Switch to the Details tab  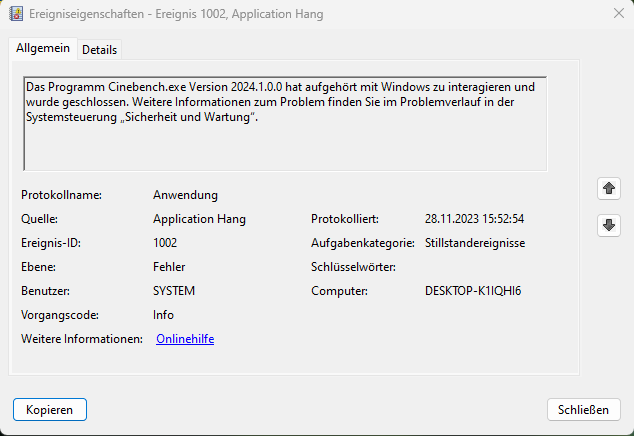pyautogui.click(x=99, y=50)
